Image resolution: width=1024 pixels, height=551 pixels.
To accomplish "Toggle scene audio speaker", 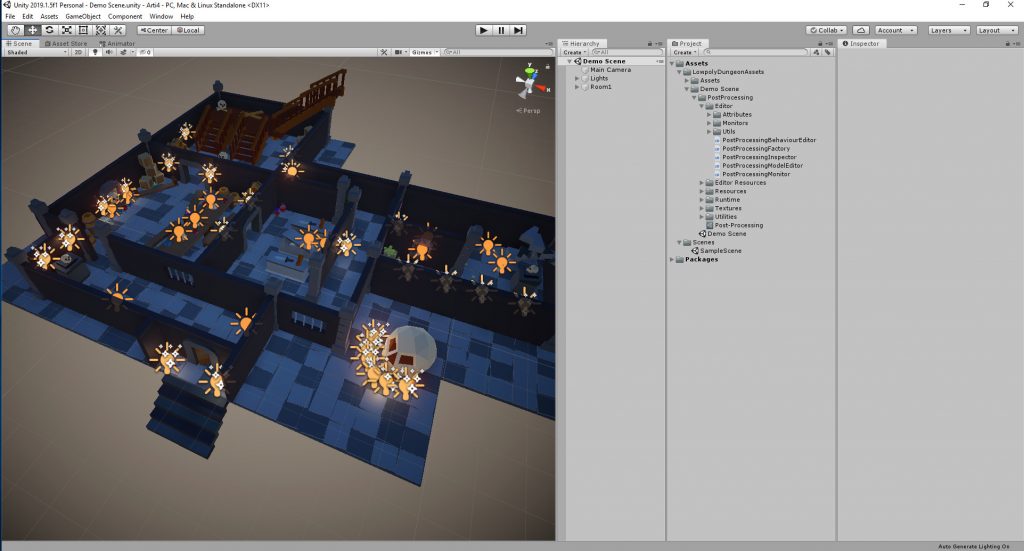I will 109,52.
